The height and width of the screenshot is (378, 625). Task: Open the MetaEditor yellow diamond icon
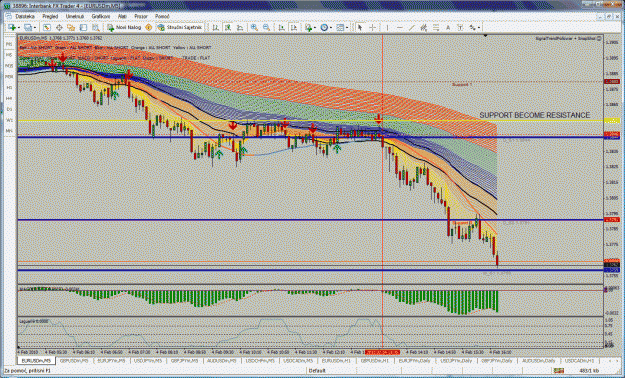149,28
